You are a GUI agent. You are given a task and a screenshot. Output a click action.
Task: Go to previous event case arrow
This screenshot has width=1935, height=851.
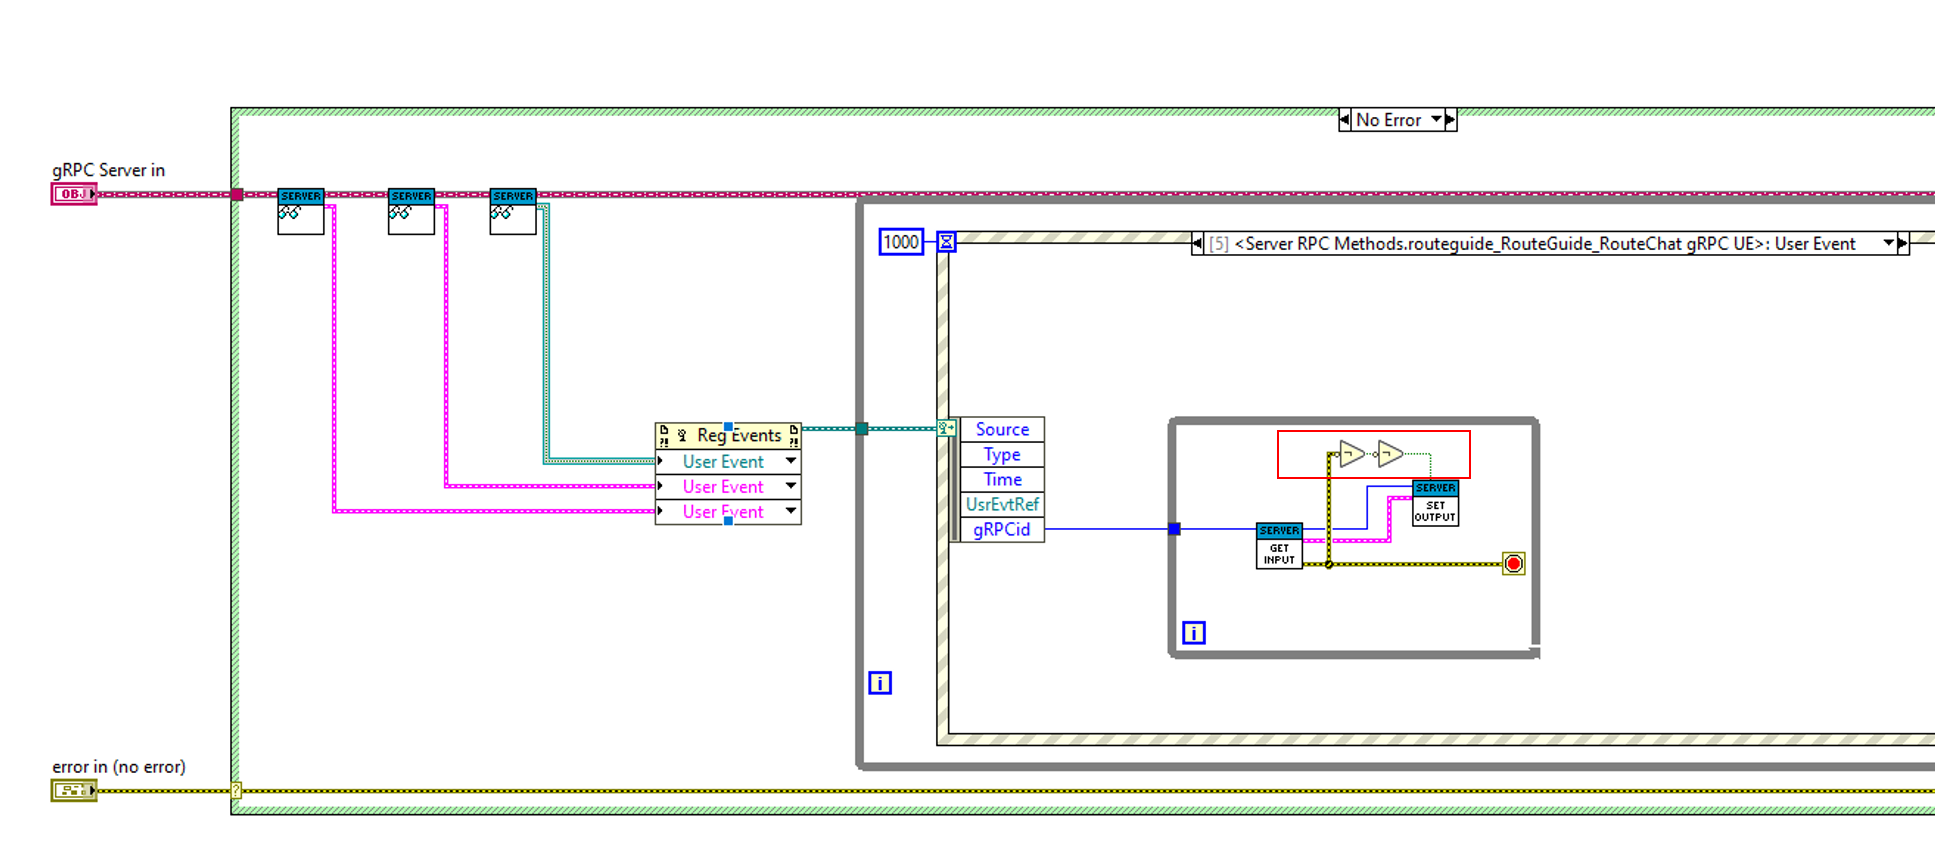[x=1197, y=243]
